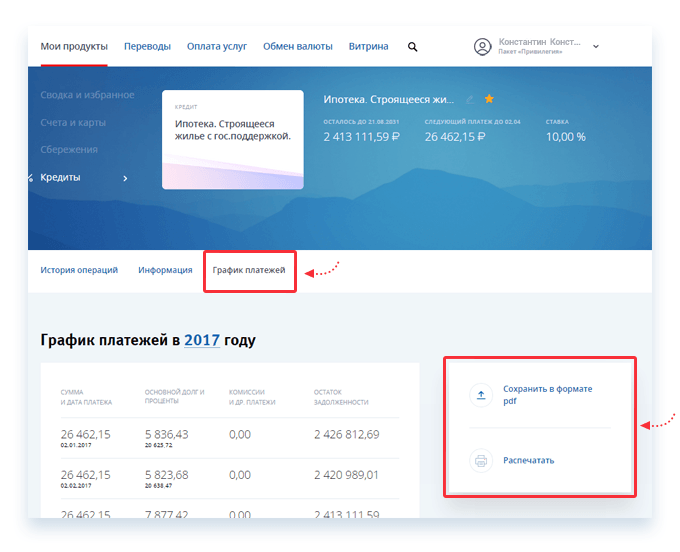Click the search magnifier icon
Image resolution: width=680 pixels, height=552 pixels.
point(413,47)
